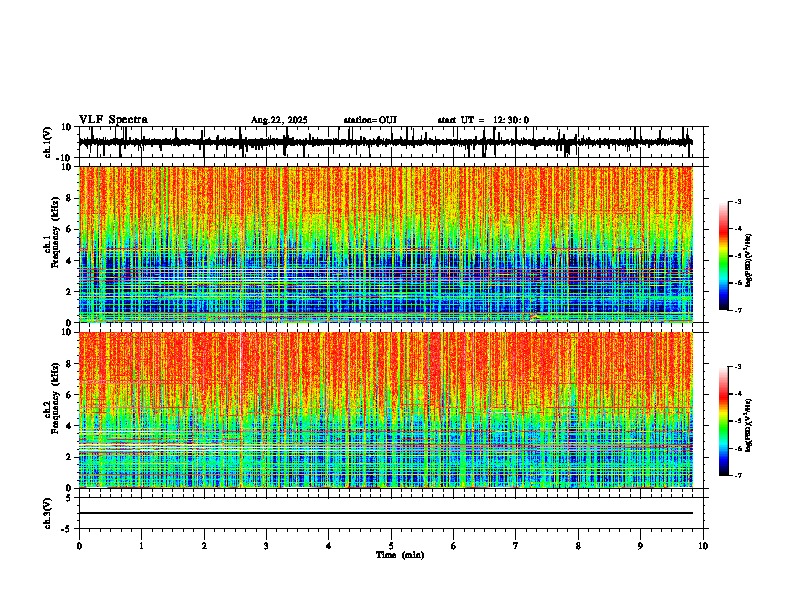Click the 'start UT = 12:30: 0' label
Image resolution: width=792 pixels, height=612 pixels.
tap(483, 120)
